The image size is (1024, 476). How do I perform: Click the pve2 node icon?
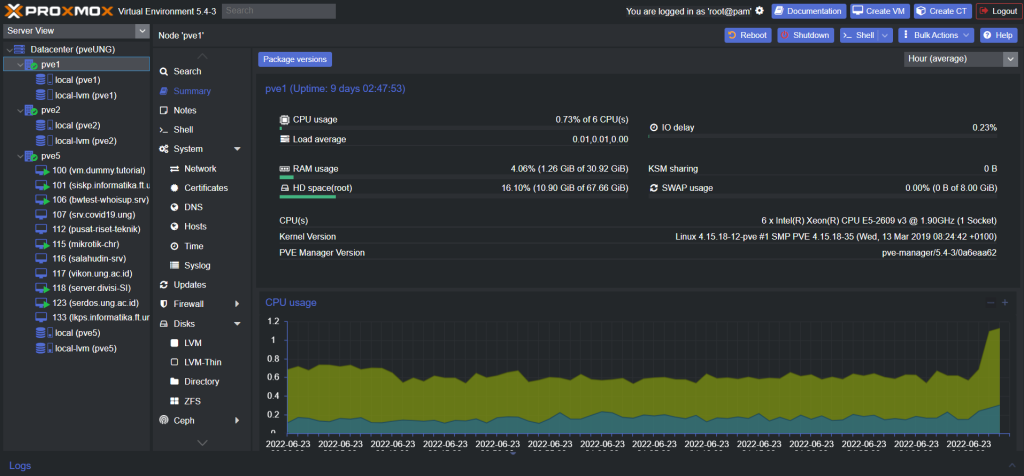(x=31, y=110)
